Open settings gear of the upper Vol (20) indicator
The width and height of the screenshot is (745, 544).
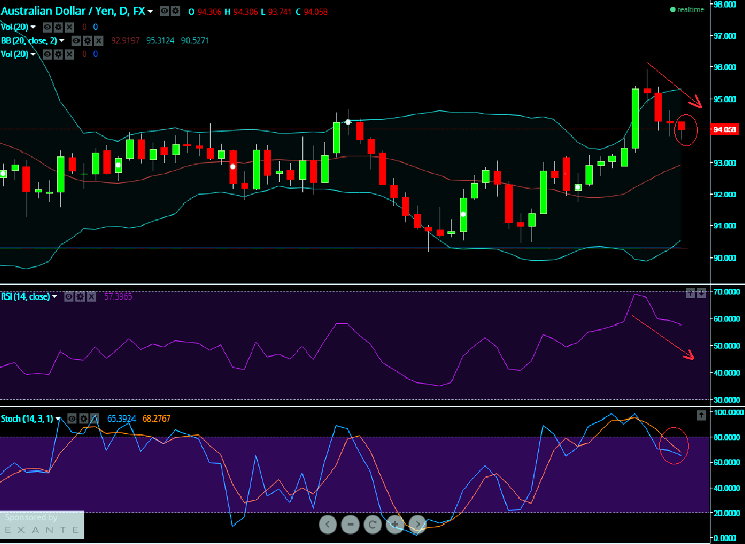[x=58, y=27]
